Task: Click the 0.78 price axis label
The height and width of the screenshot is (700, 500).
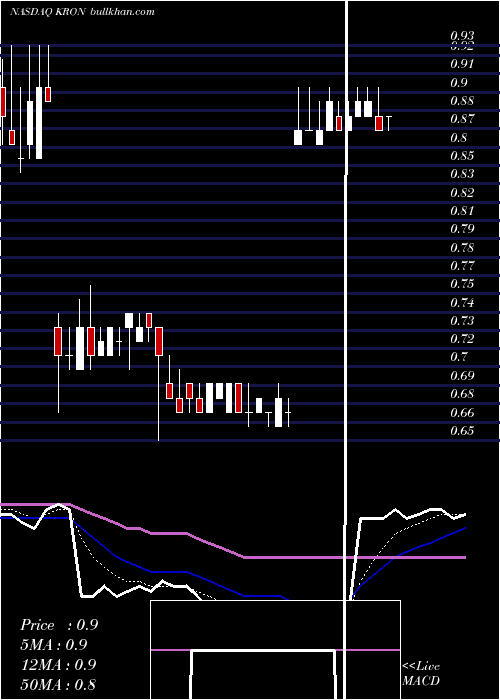Action: click(x=462, y=247)
